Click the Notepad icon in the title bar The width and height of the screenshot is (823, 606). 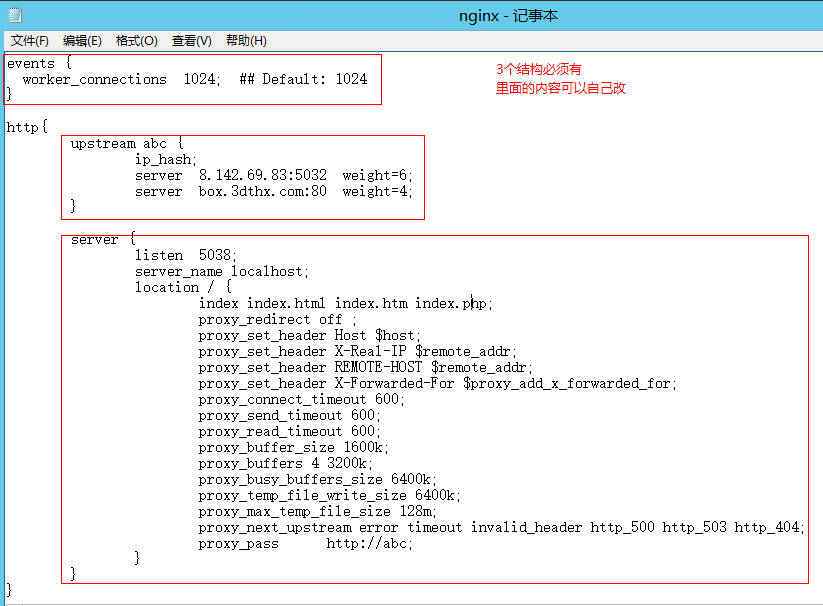(14, 15)
